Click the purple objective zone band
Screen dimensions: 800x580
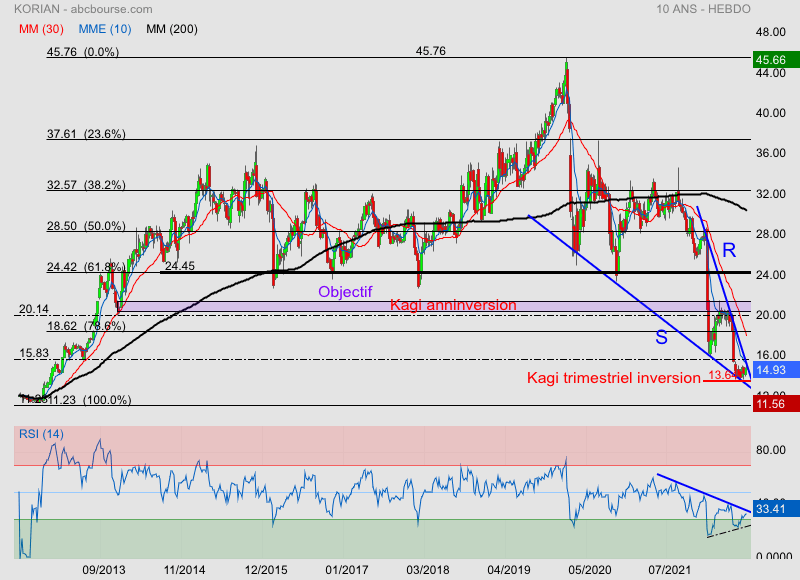[x=434, y=306]
